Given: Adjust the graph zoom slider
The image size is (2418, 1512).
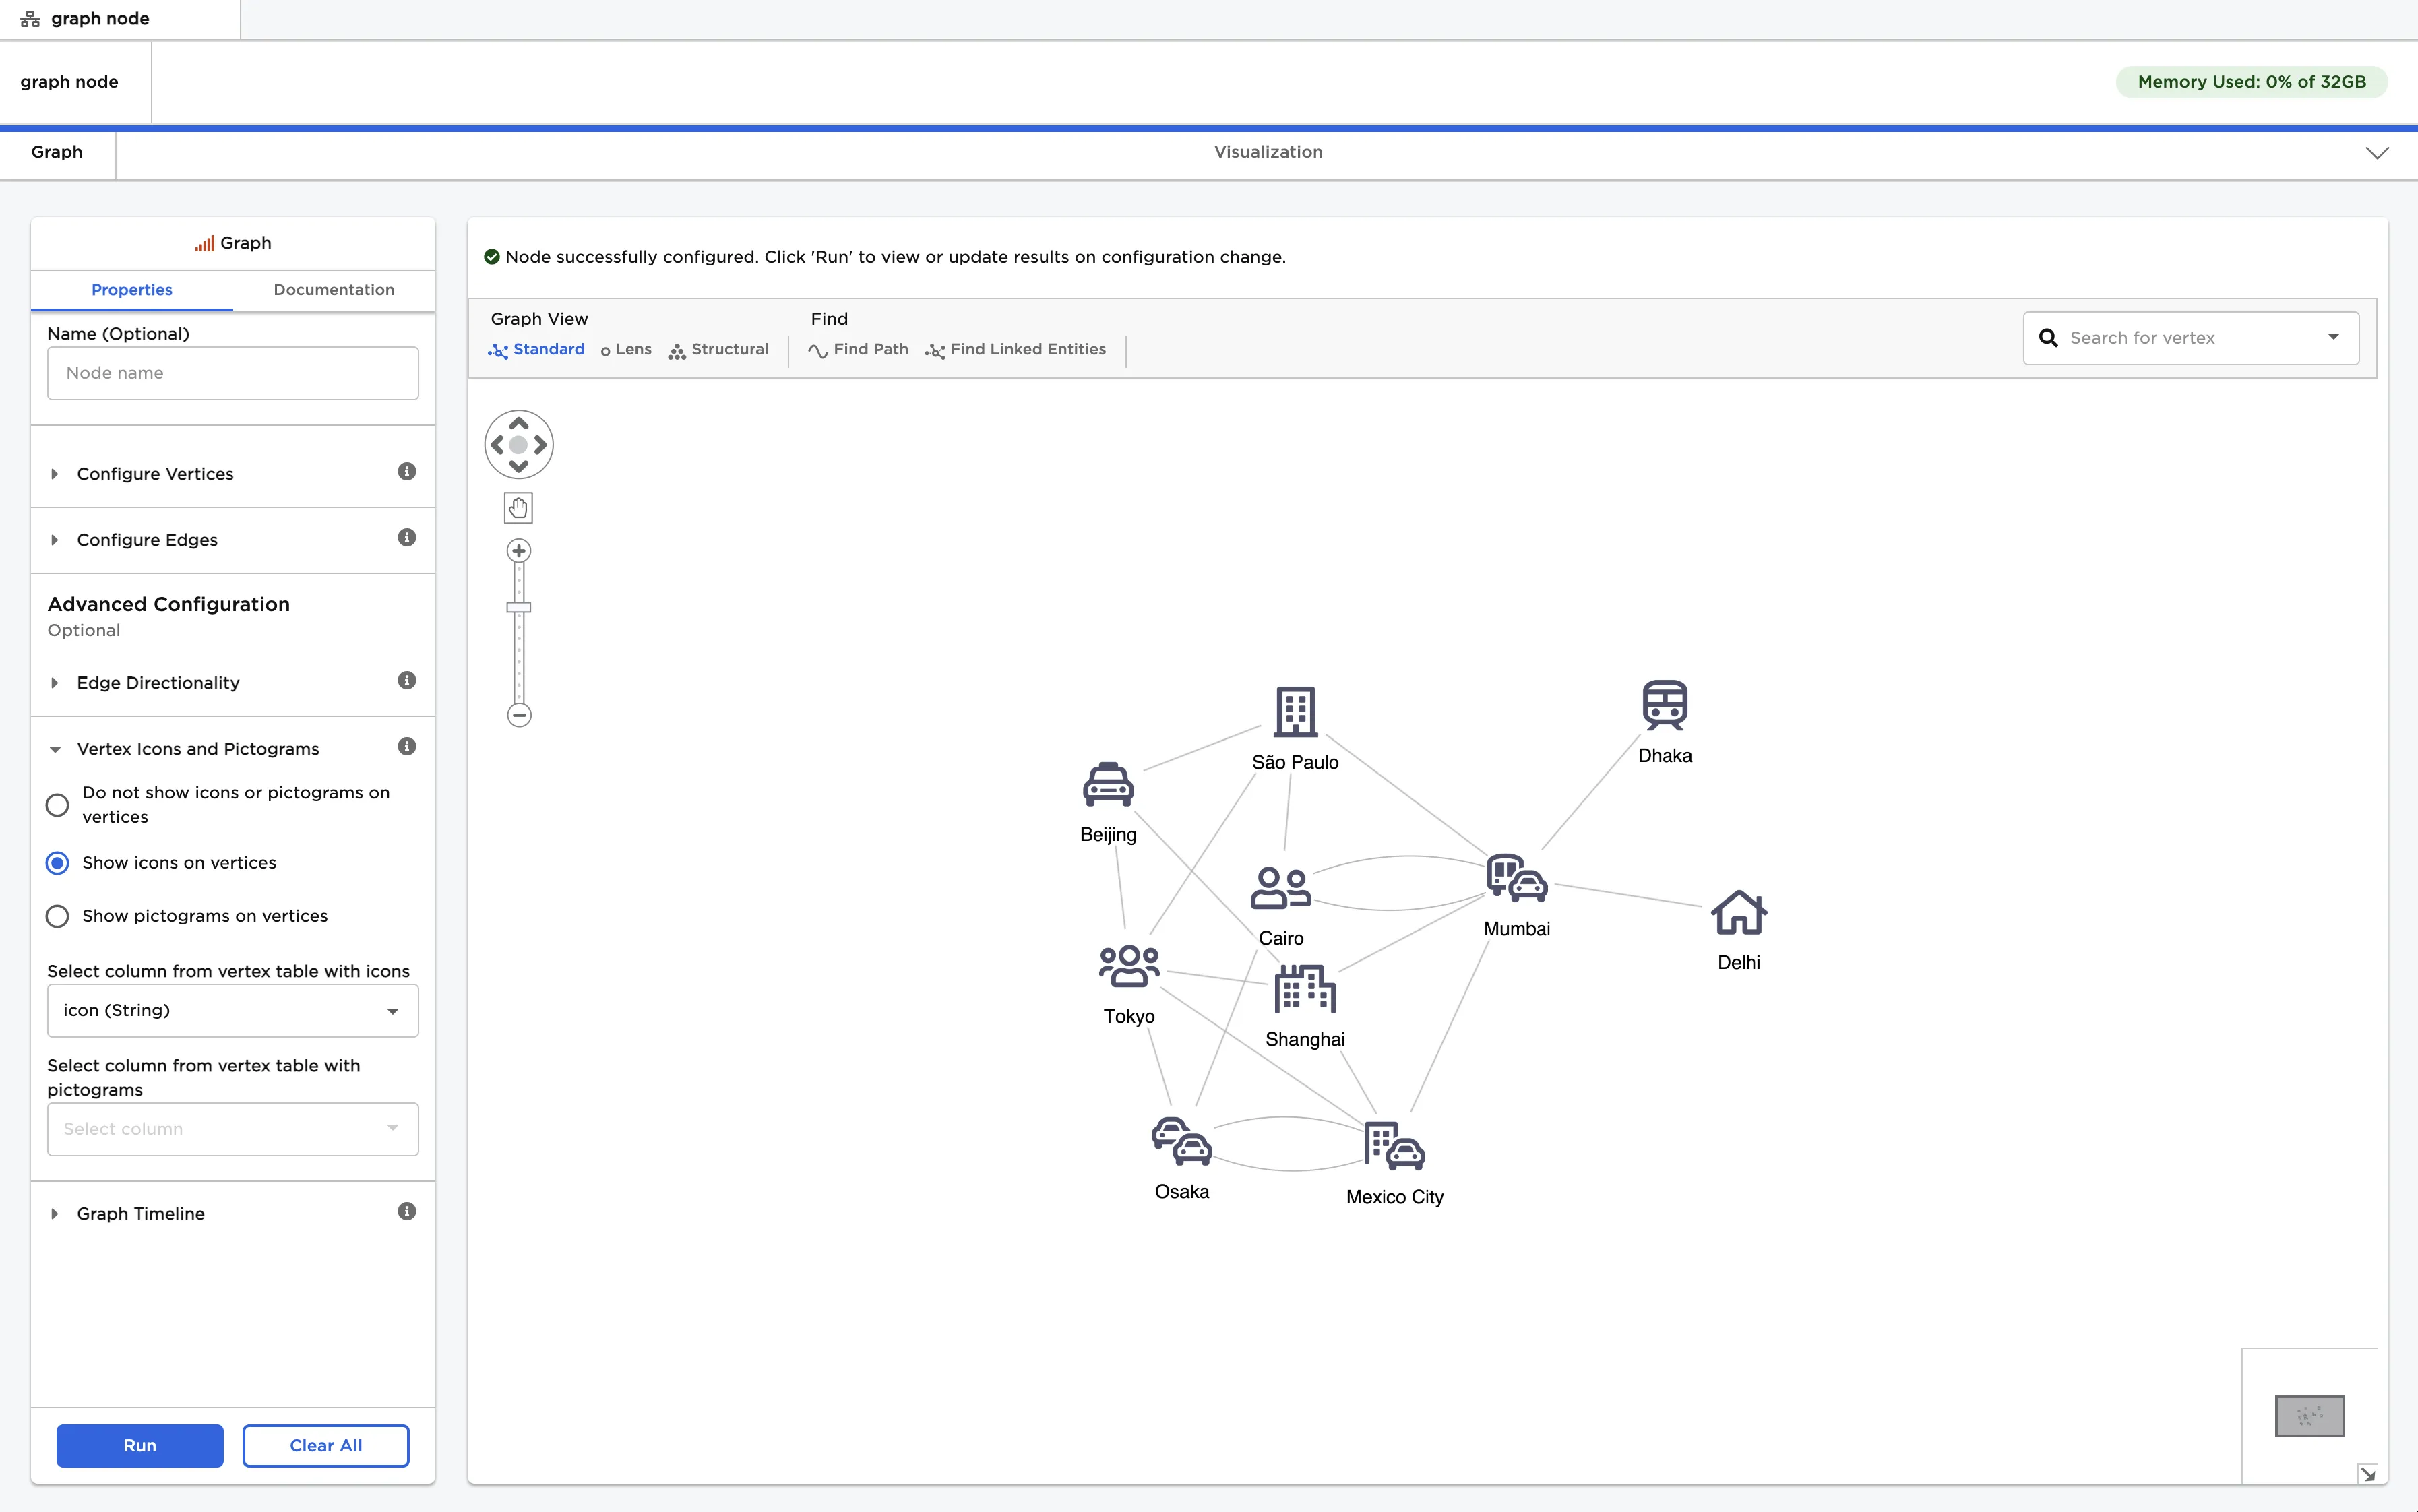Looking at the screenshot, I should point(518,608).
